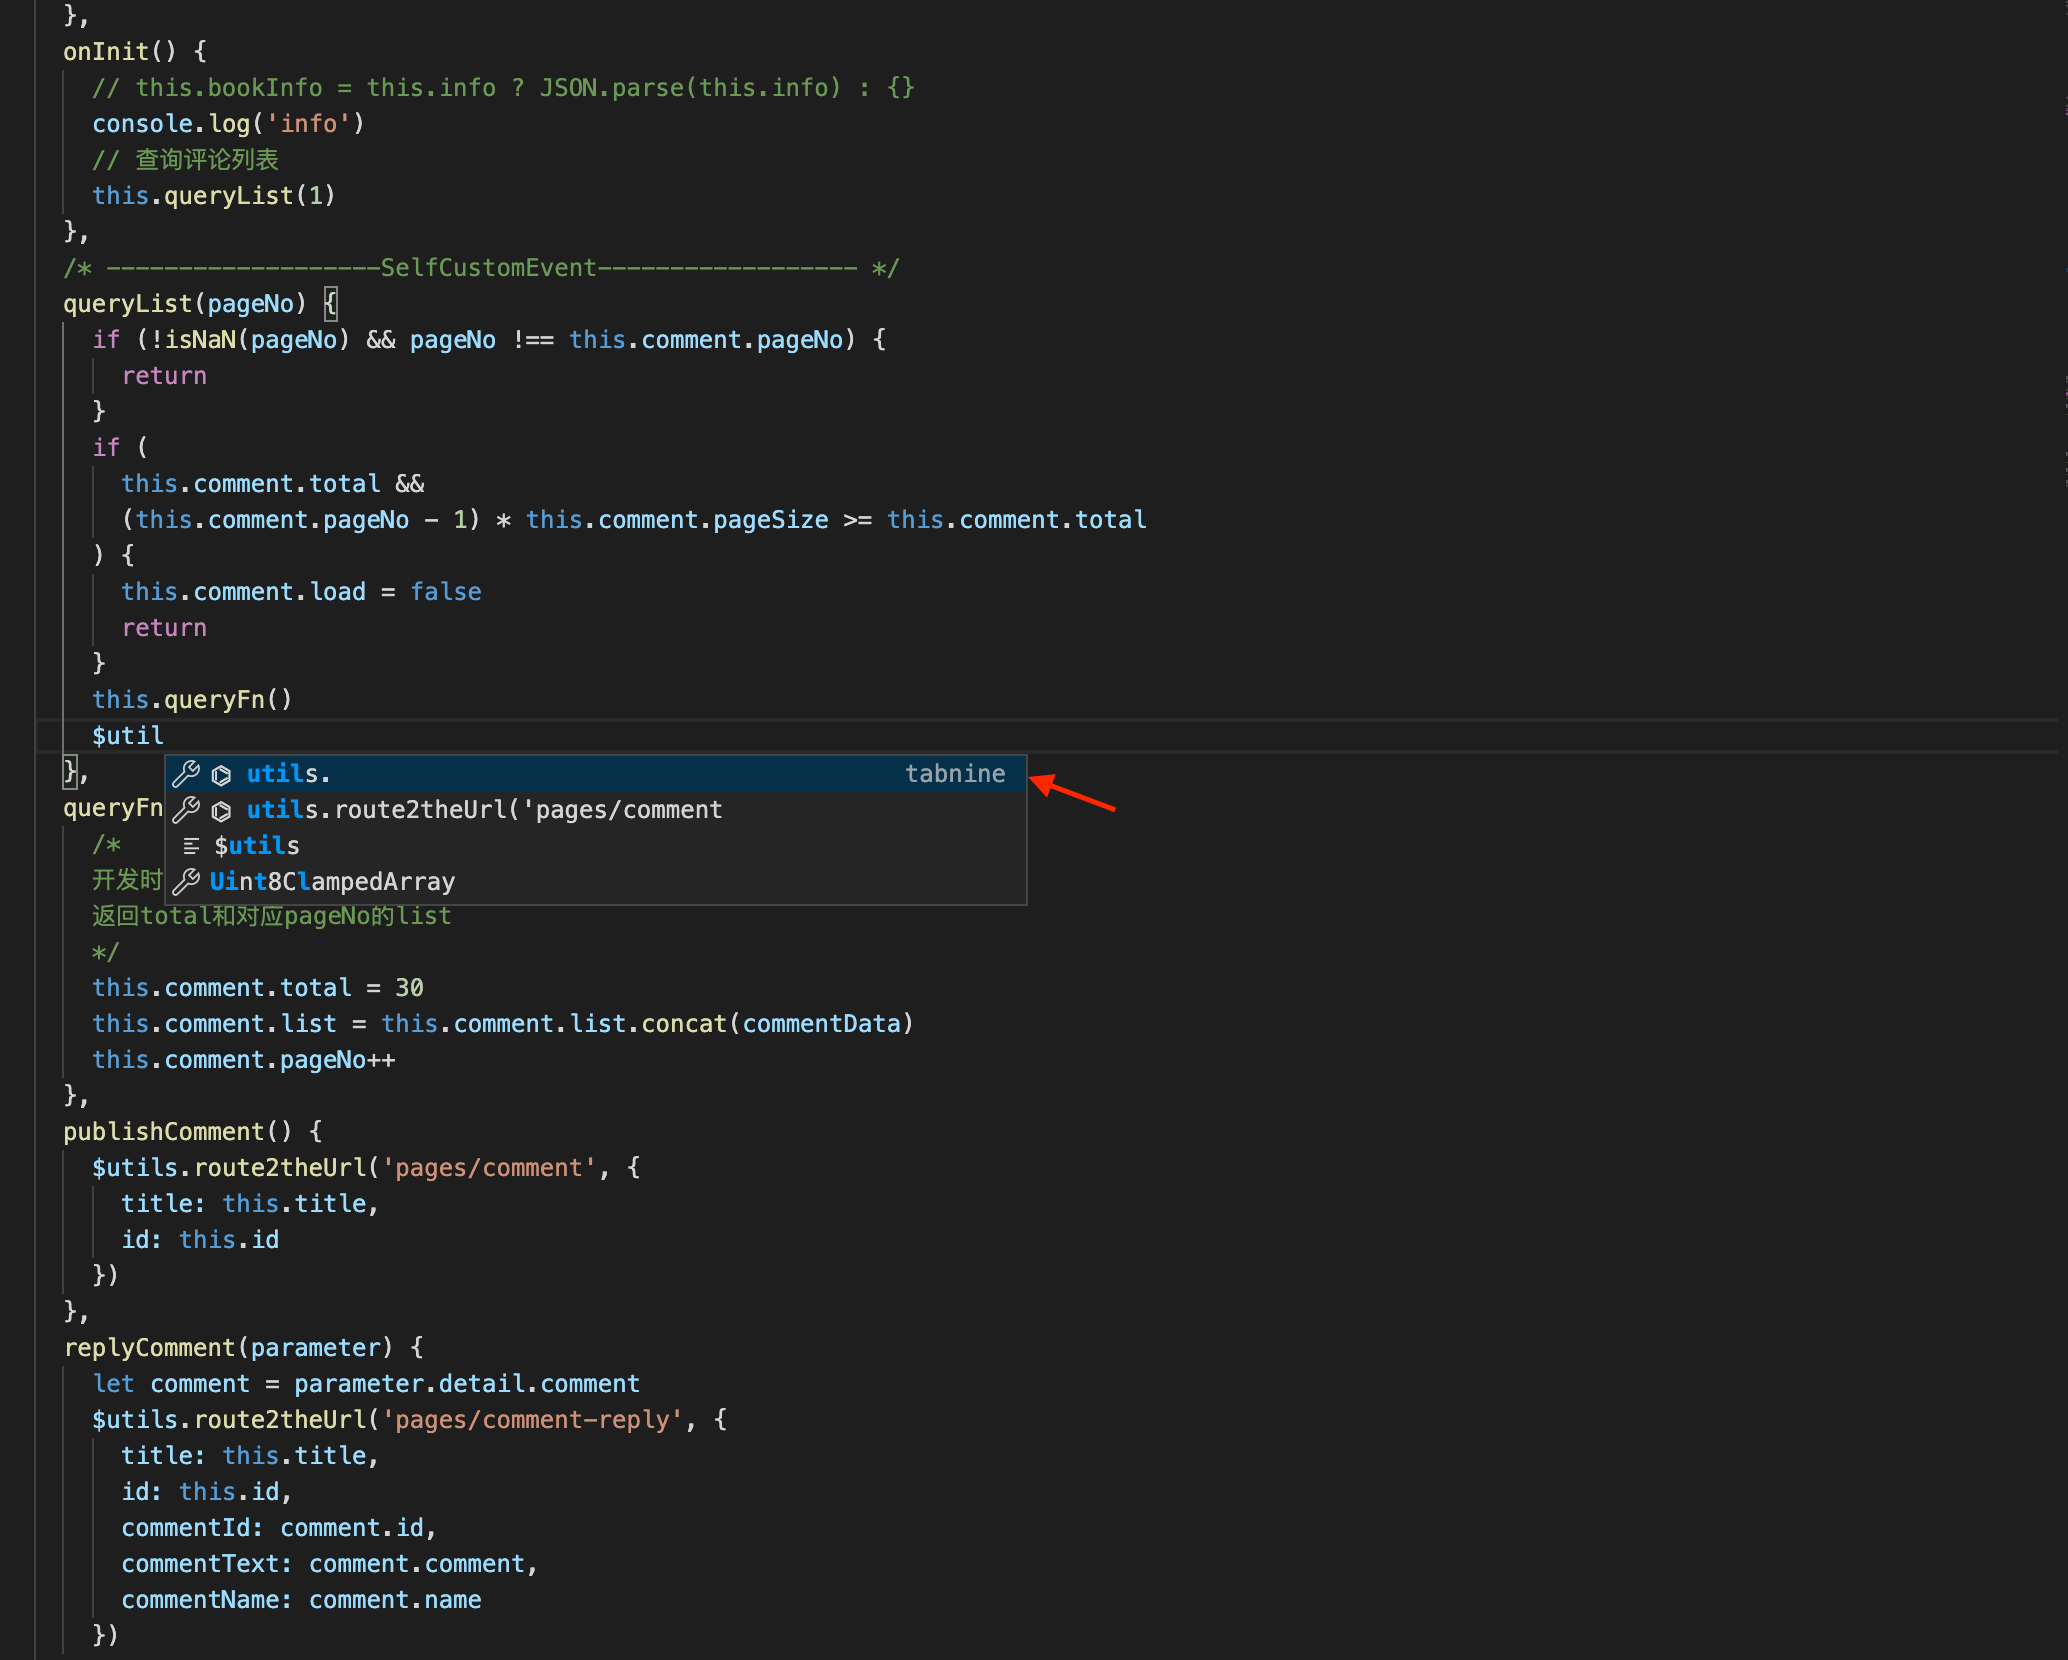
Task: Pick the $utils snippet suggestion
Action: [596, 846]
